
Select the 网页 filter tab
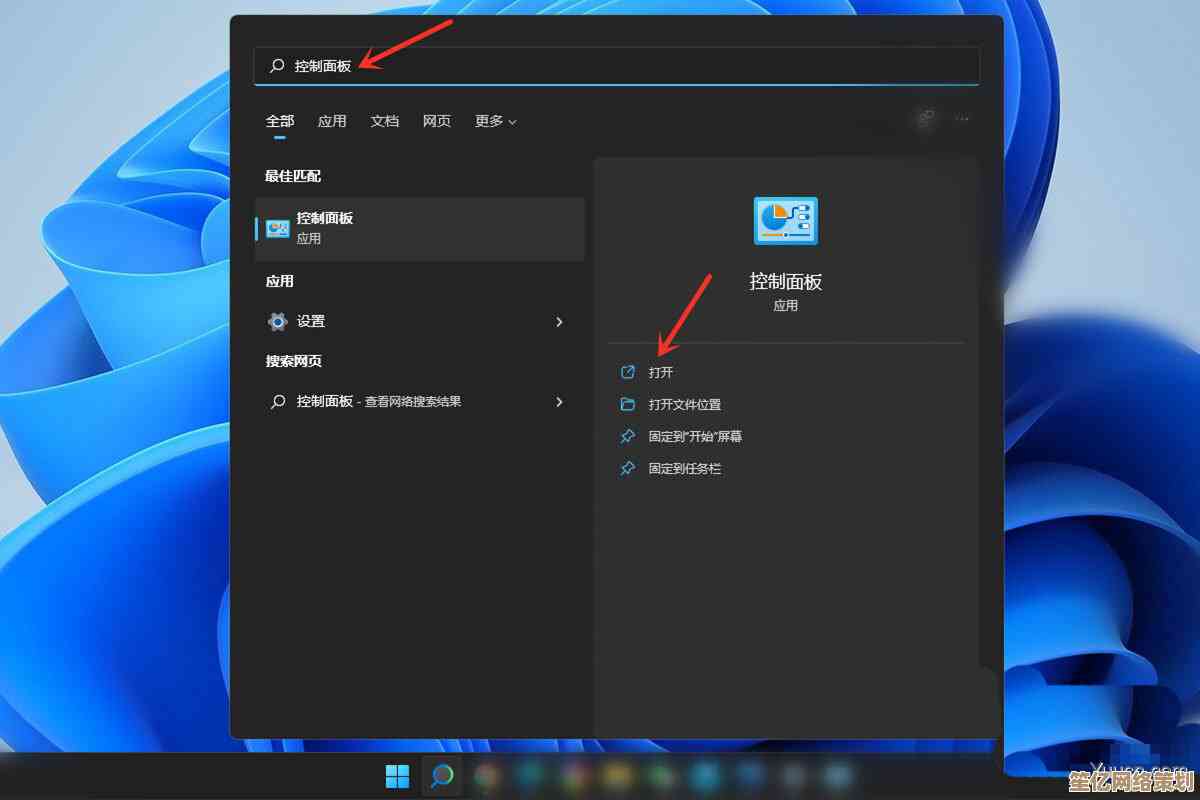[x=437, y=121]
